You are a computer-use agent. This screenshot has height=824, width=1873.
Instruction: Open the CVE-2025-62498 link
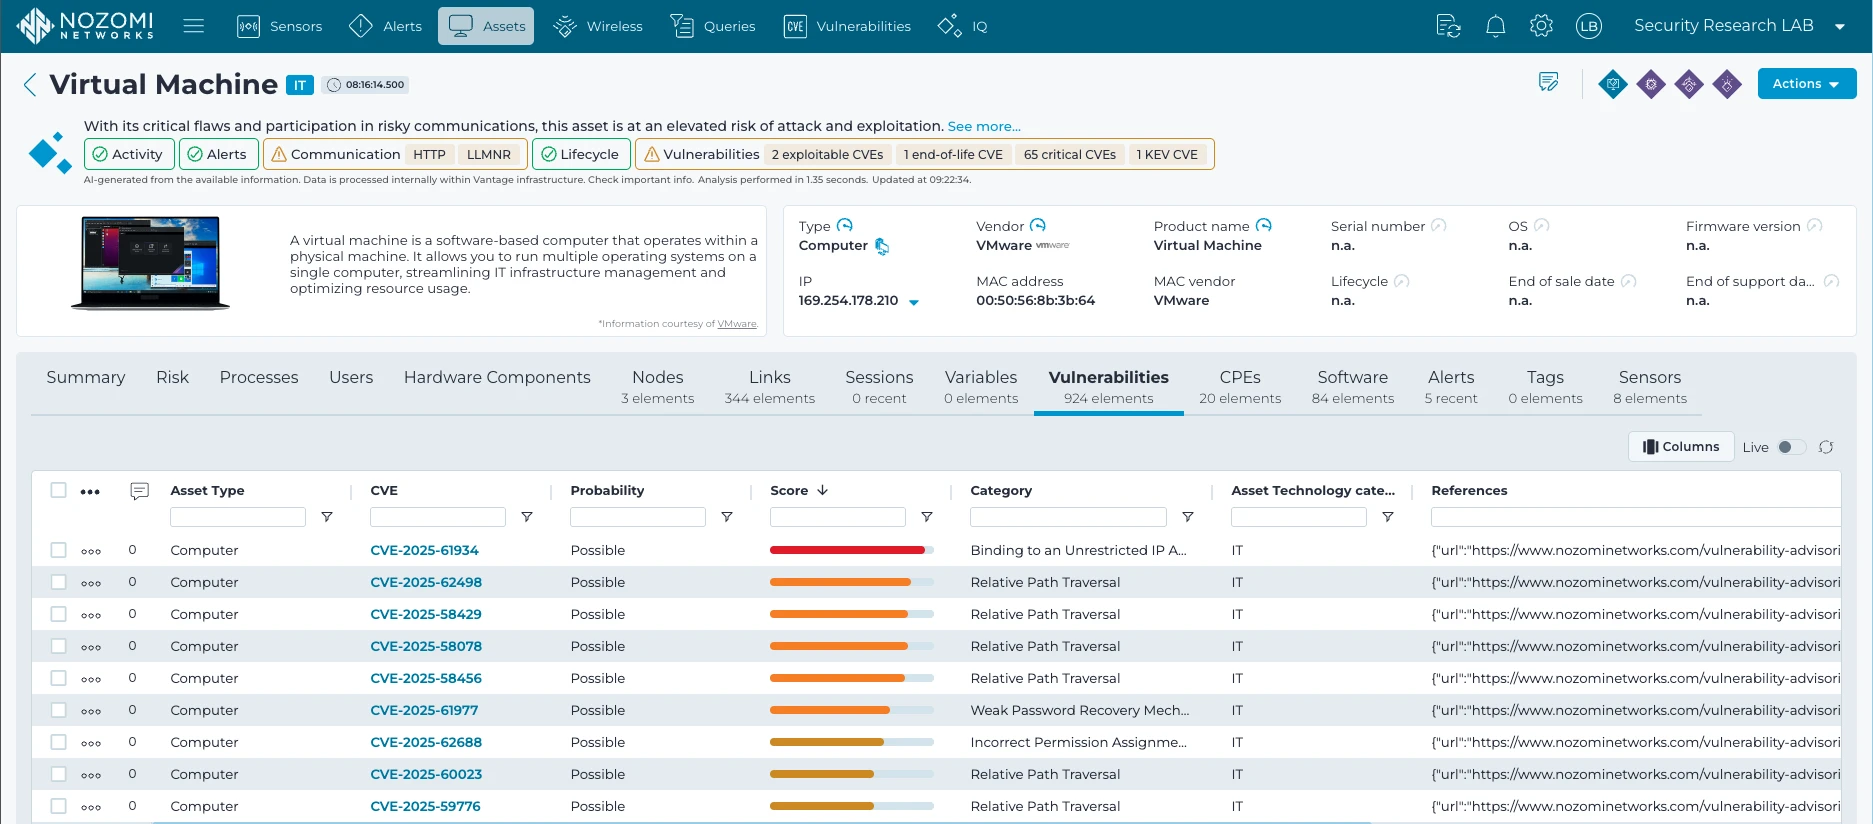[426, 582]
